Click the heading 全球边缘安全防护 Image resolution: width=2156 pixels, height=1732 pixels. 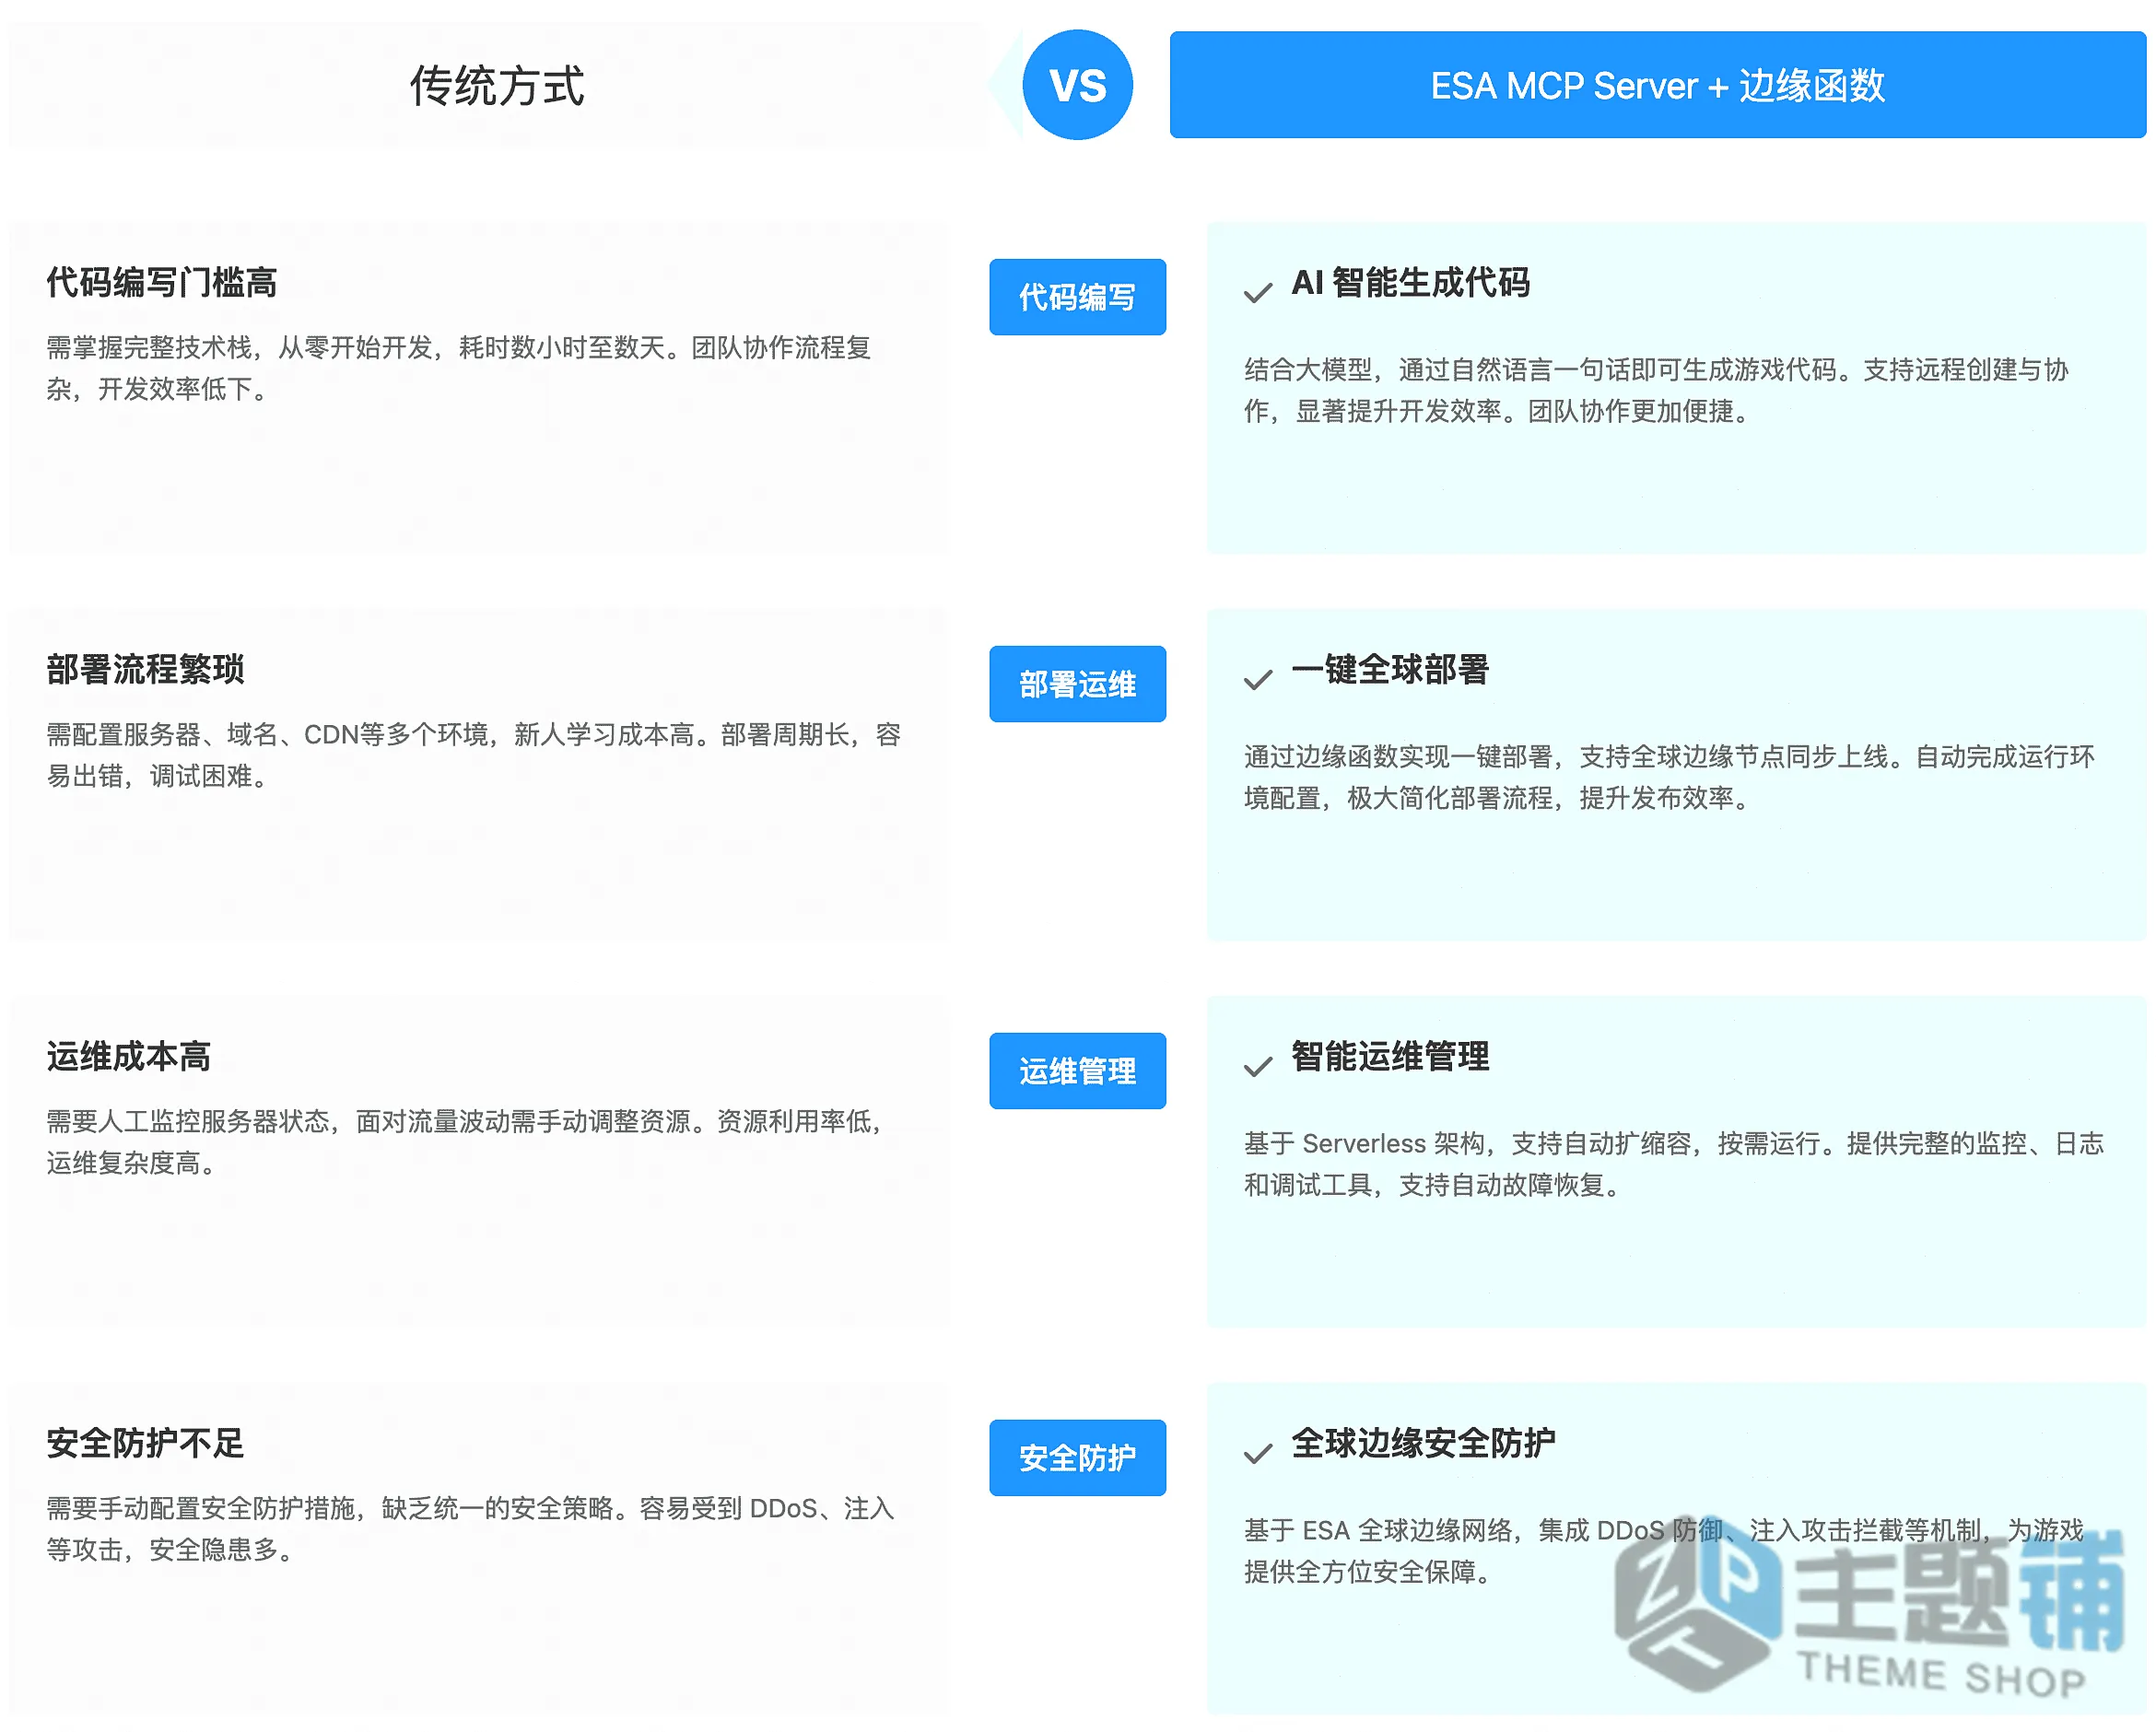click(1423, 1443)
